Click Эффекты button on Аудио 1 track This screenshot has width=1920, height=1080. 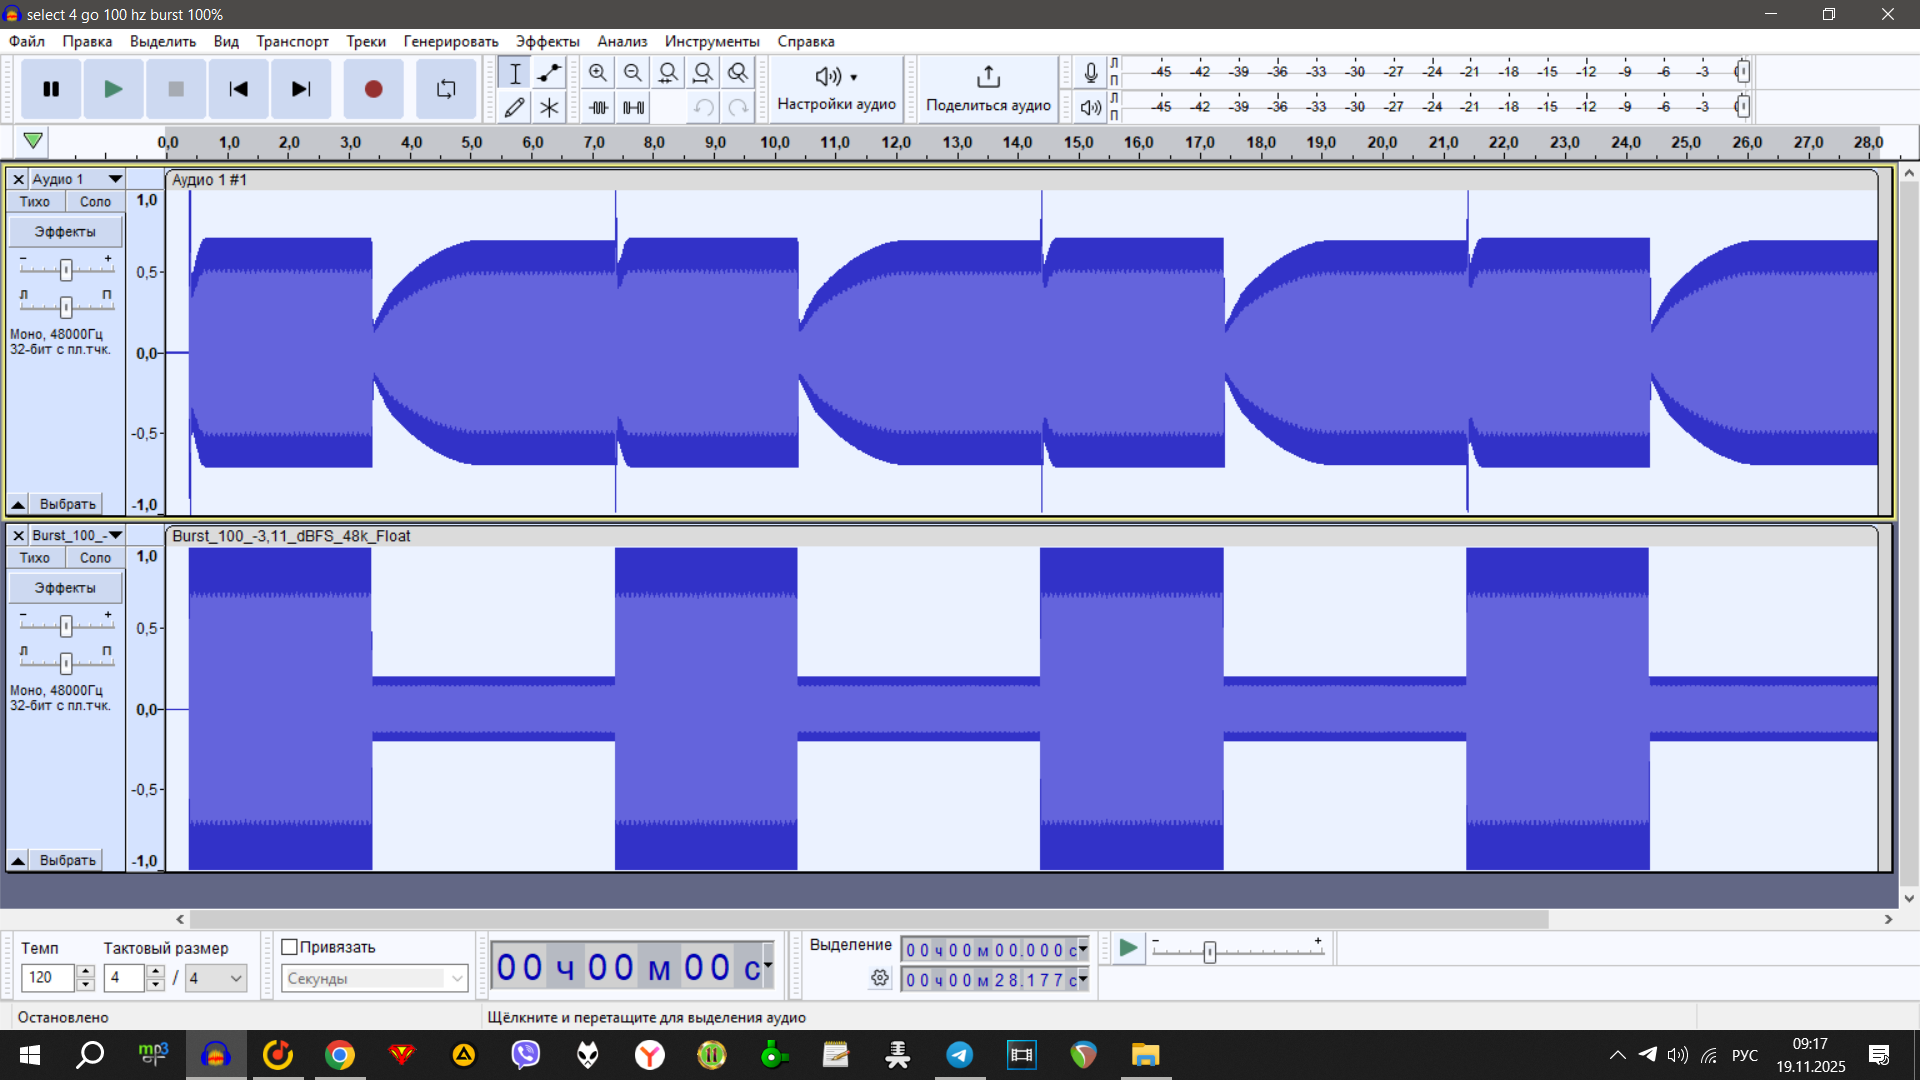[65, 232]
